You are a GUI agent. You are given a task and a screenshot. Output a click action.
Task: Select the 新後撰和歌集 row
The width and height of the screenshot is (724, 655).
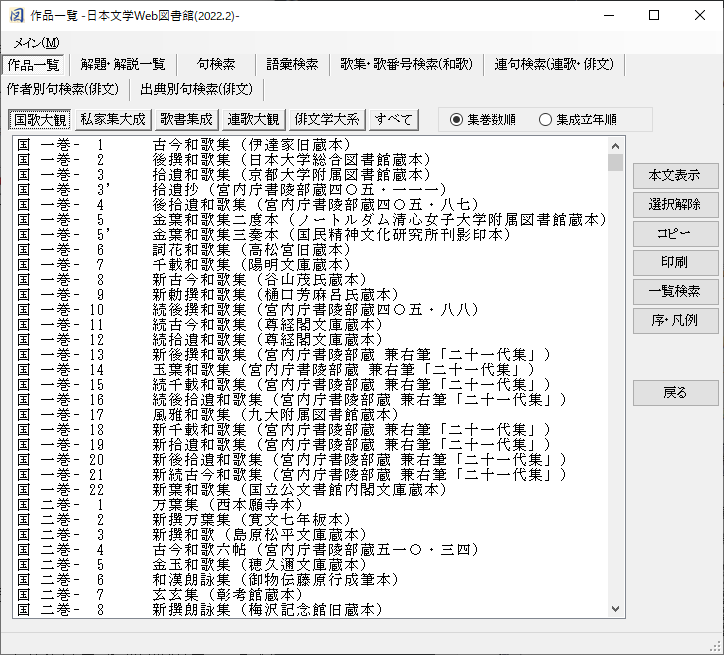[x=310, y=355]
